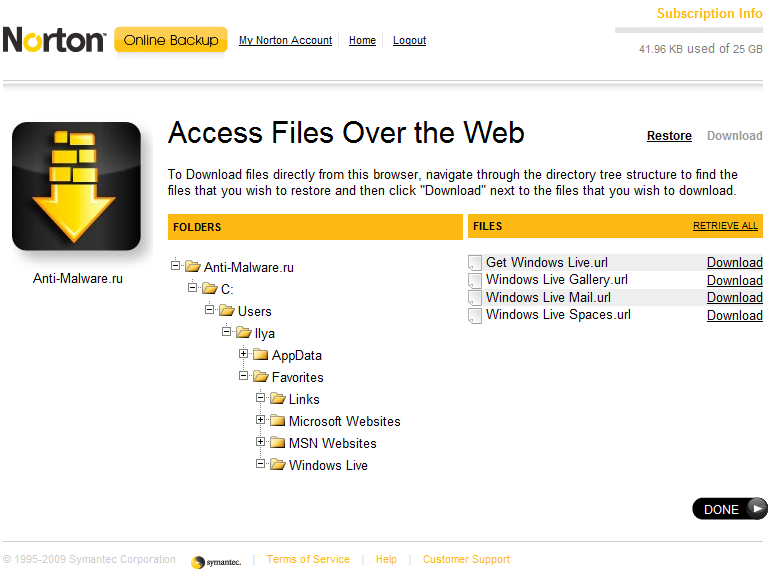Click the yellow download arrow backup icon
Viewport: 774px width, 571px height.
click(x=76, y=186)
